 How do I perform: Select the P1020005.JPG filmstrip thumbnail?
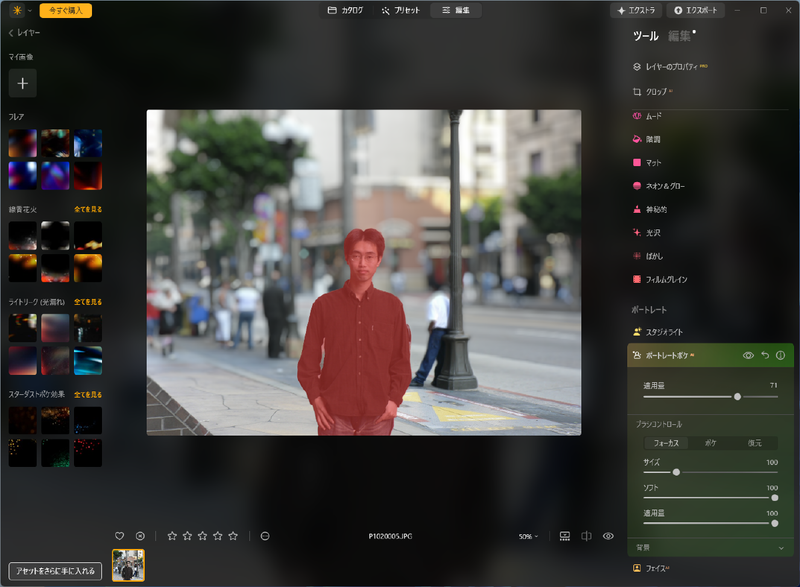point(128,565)
